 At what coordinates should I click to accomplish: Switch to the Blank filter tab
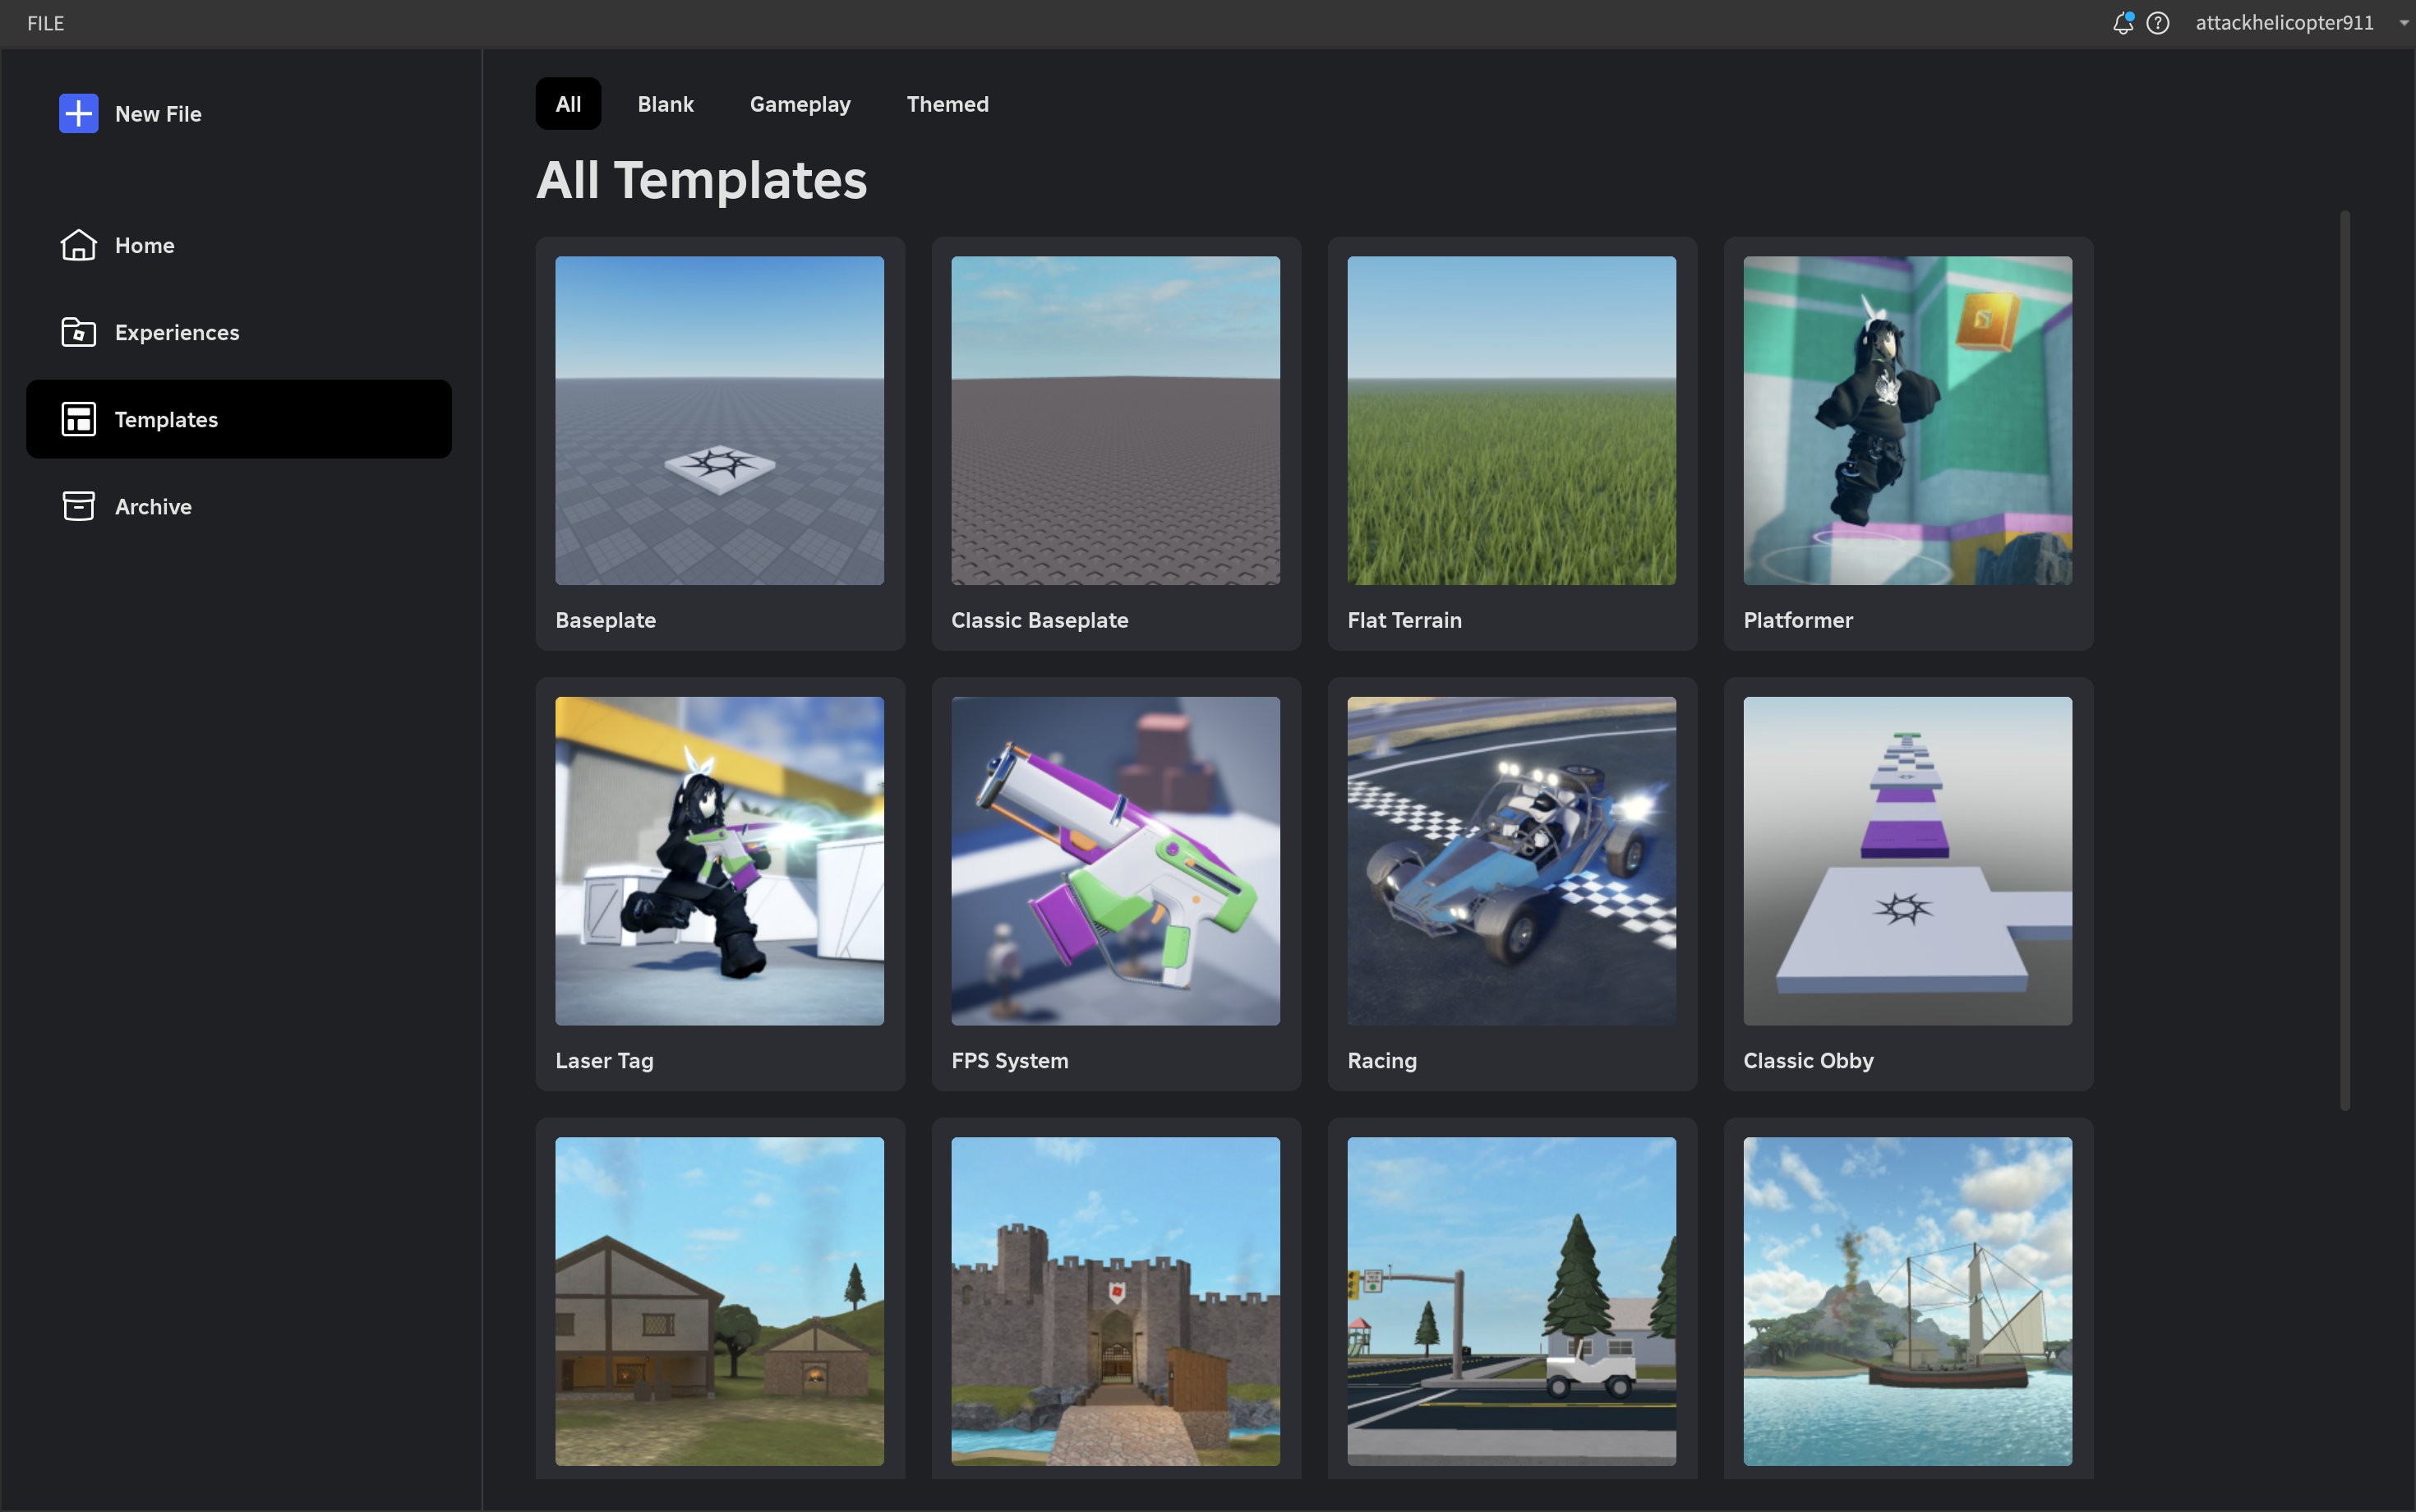click(664, 103)
